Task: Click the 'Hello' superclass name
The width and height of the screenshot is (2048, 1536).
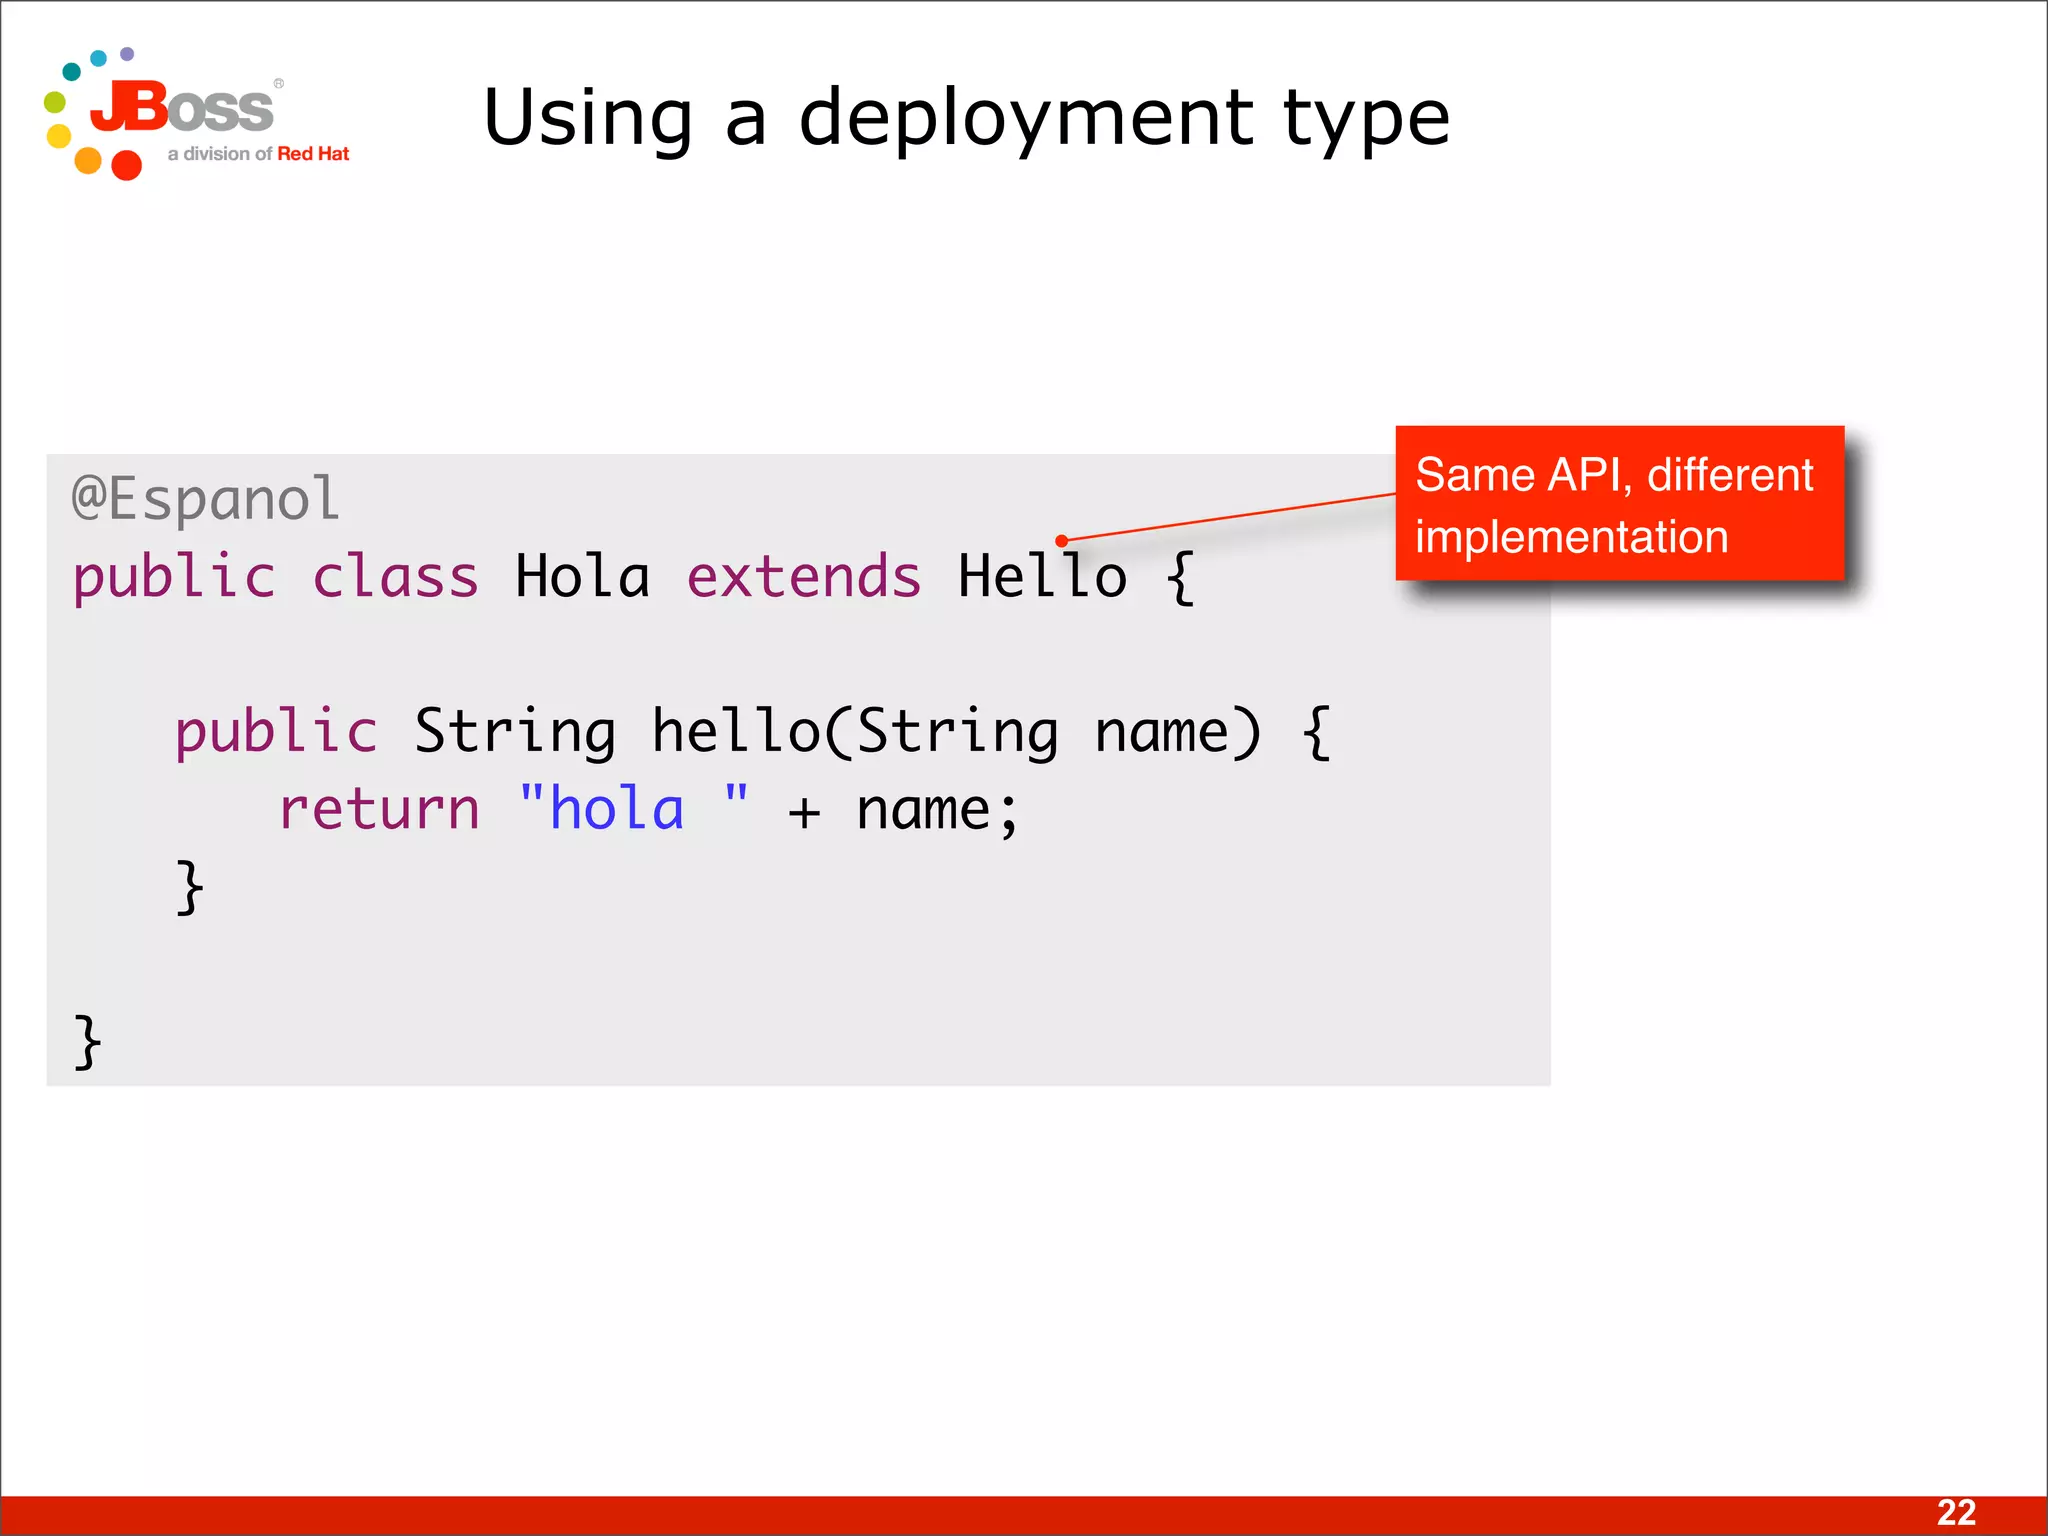Action: (x=1042, y=577)
